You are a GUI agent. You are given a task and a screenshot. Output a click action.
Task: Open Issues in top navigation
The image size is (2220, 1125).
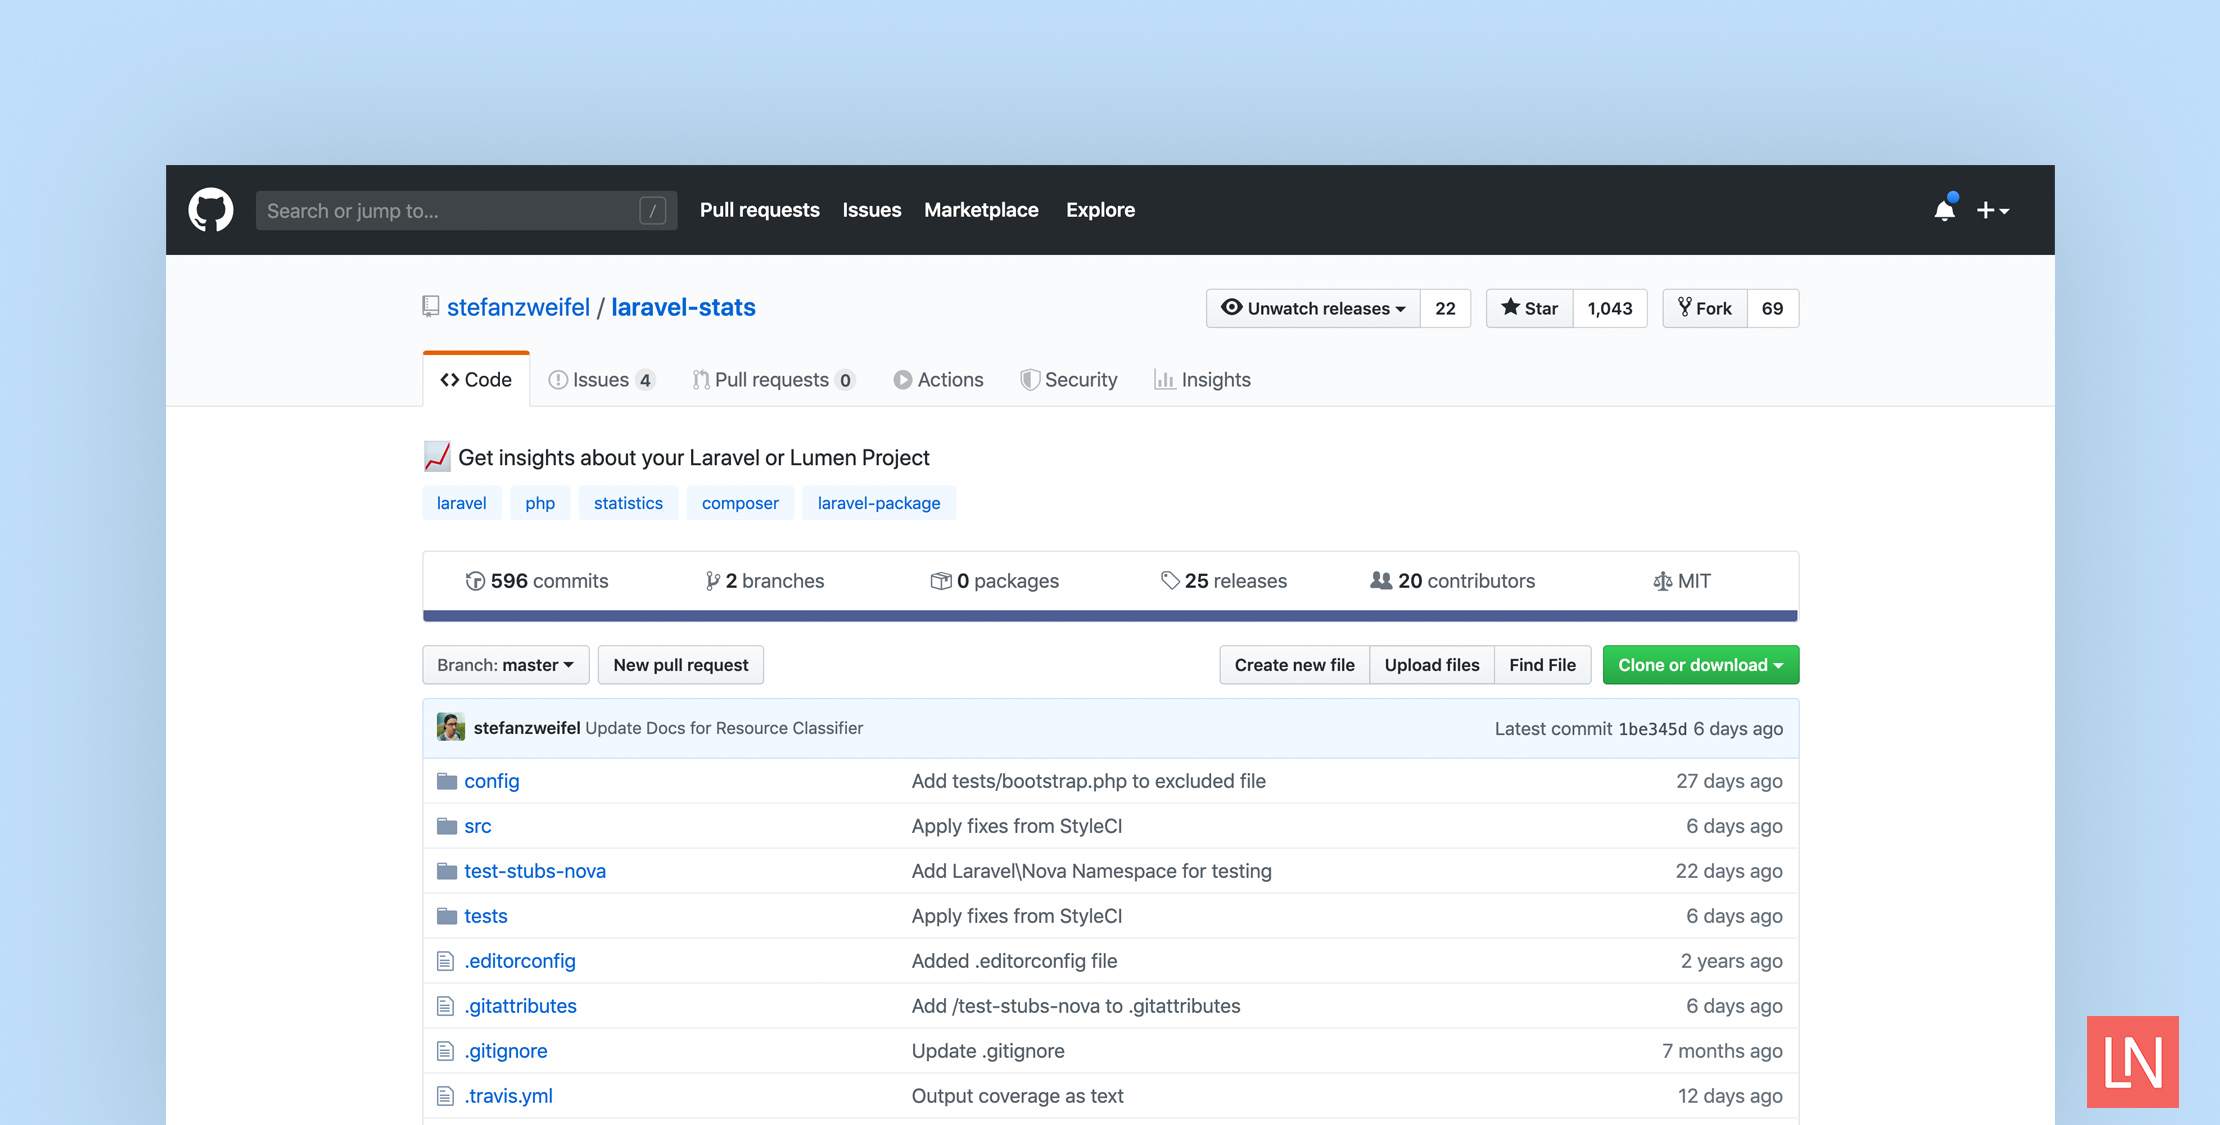coord(872,210)
